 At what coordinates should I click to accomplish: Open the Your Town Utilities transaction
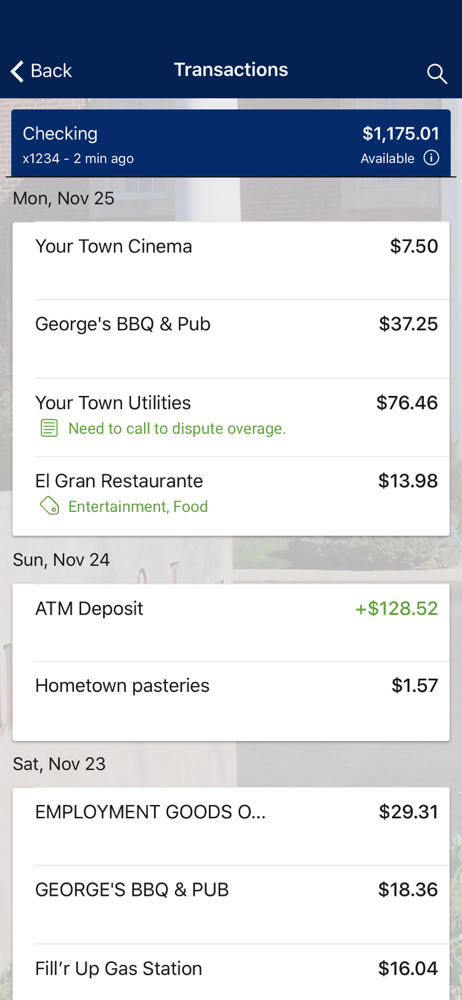[231, 417]
